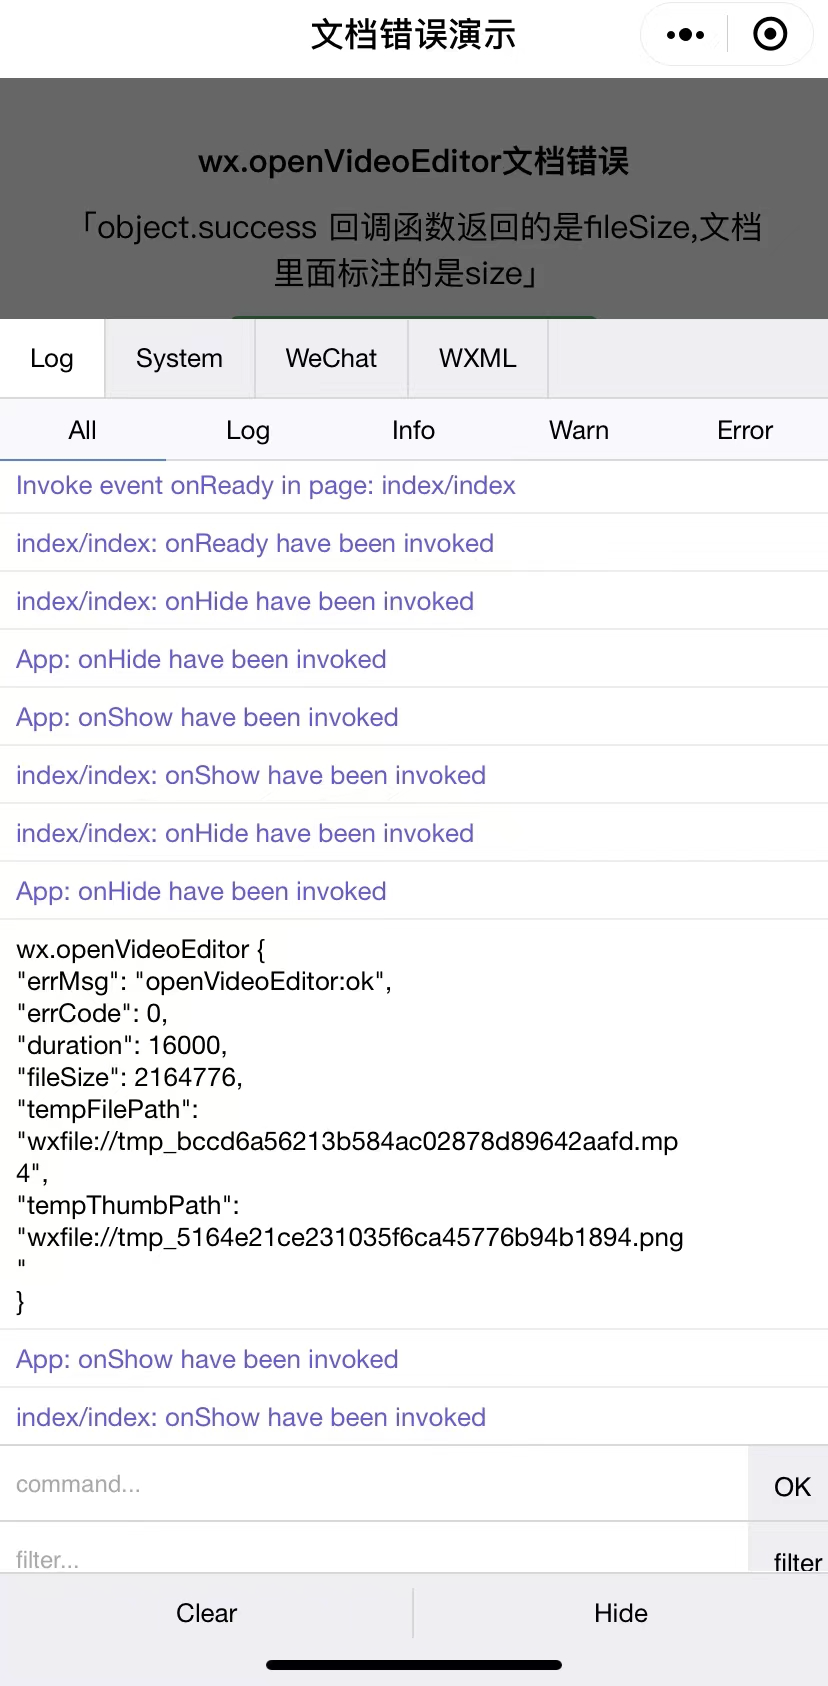This screenshot has height=1686, width=828.
Task: Run command with the OK button
Action: pos(792,1486)
